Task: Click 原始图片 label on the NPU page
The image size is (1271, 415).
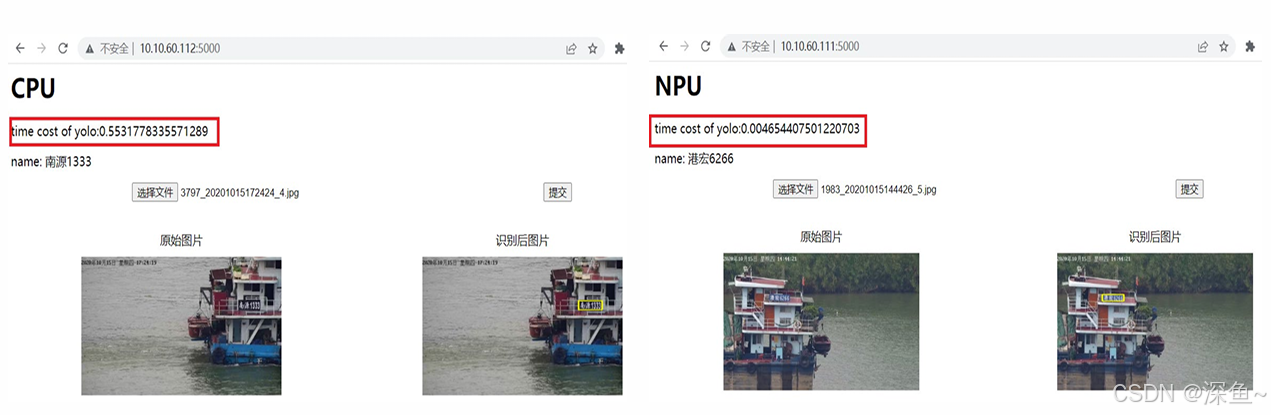Action: 821,237
